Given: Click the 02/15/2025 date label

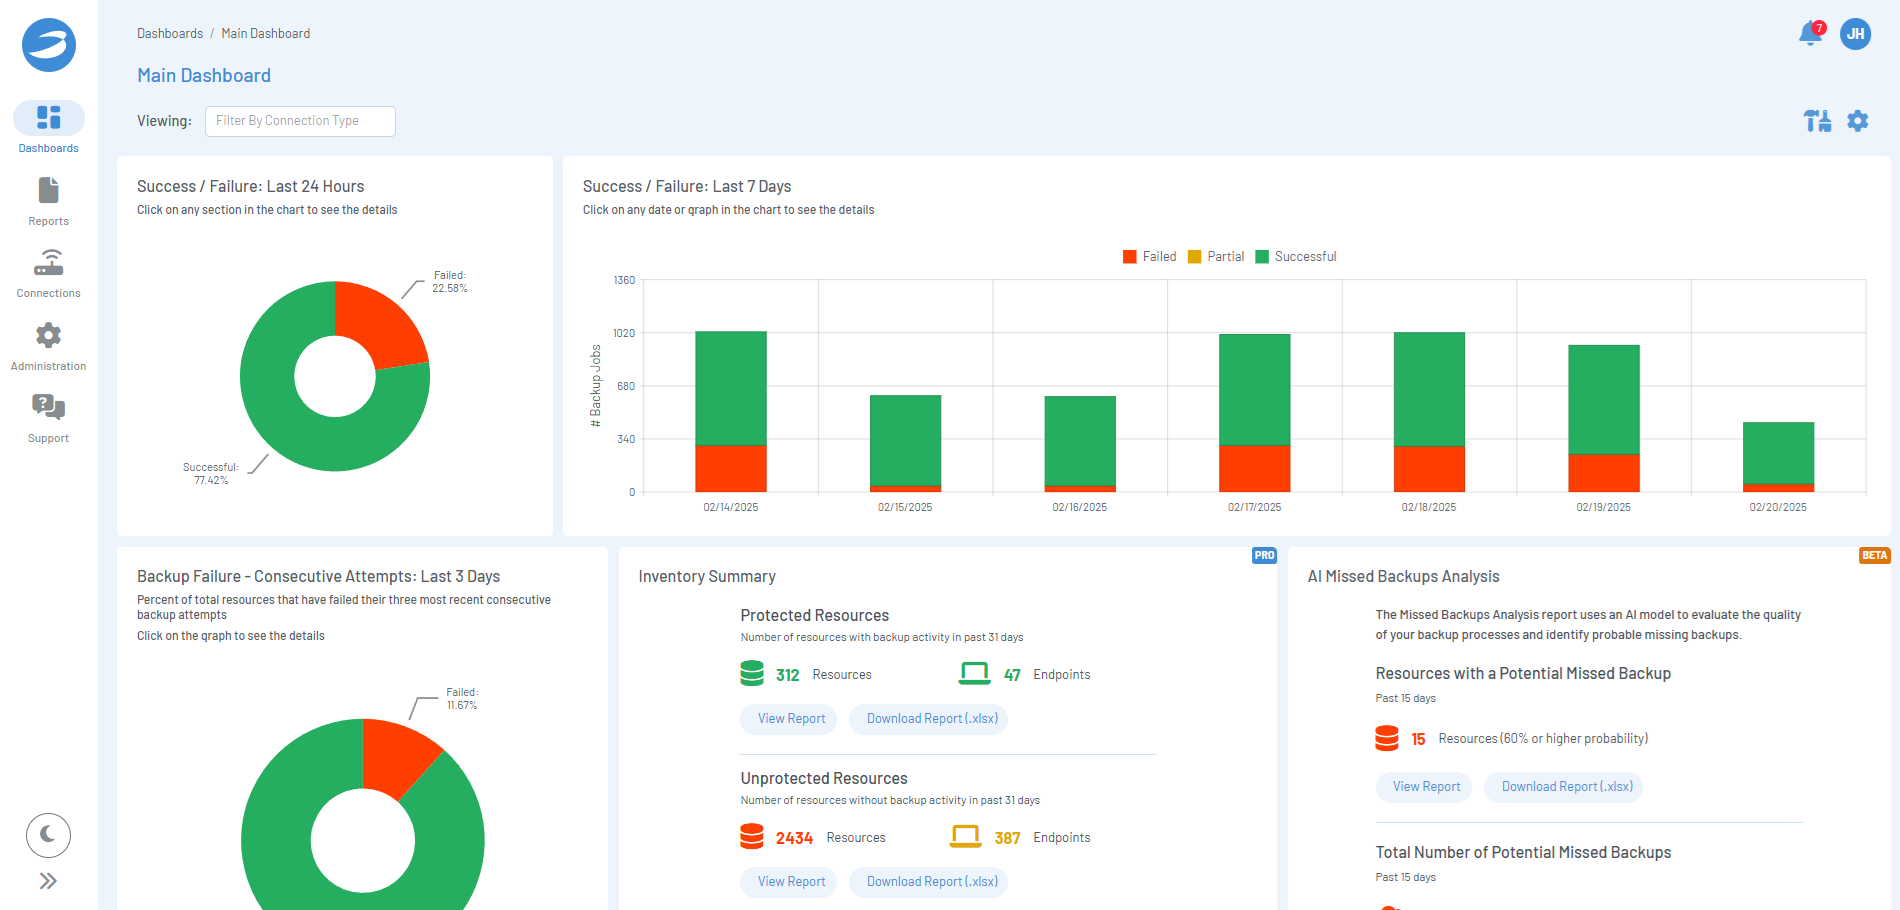Looking at the screenshot, I should 905,507.
